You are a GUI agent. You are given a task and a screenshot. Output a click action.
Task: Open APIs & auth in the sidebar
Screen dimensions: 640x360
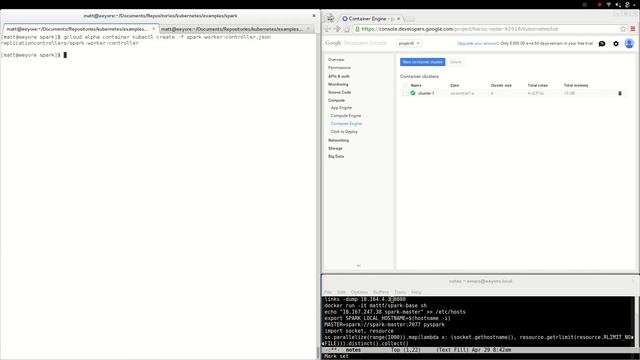click(x=339, y=76)
